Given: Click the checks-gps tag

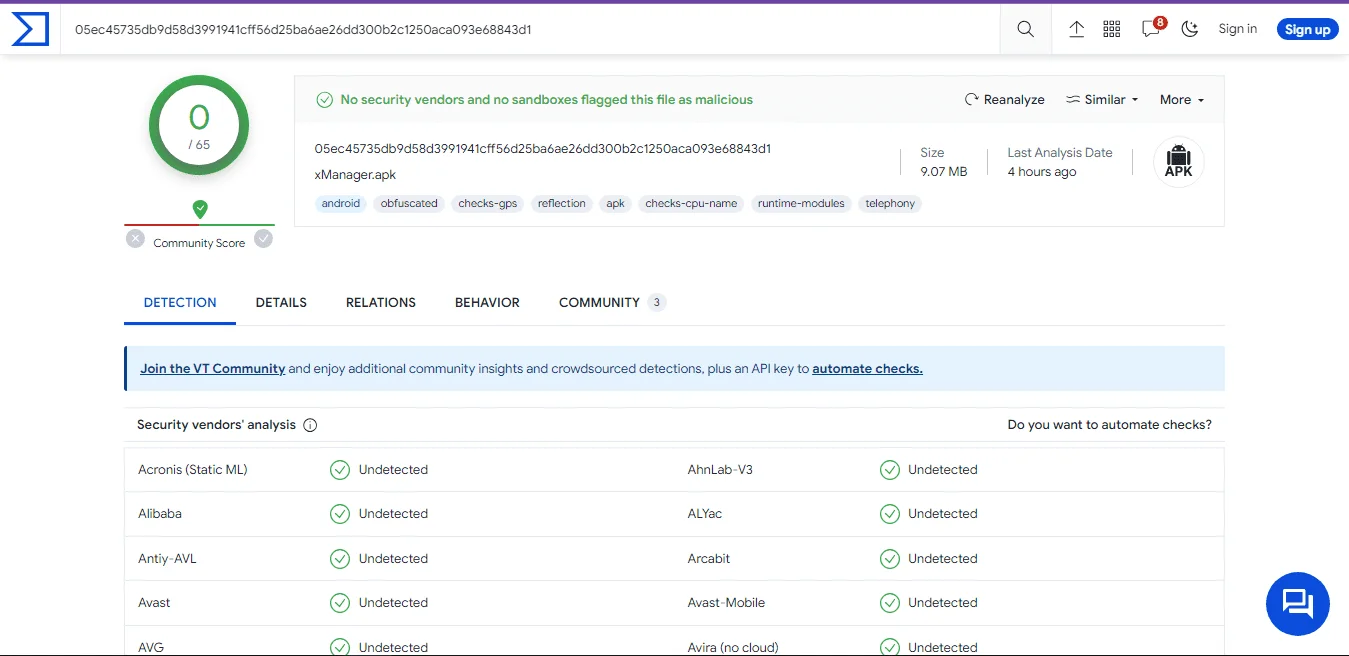Looking at the screenshot, I should point(488,203).
